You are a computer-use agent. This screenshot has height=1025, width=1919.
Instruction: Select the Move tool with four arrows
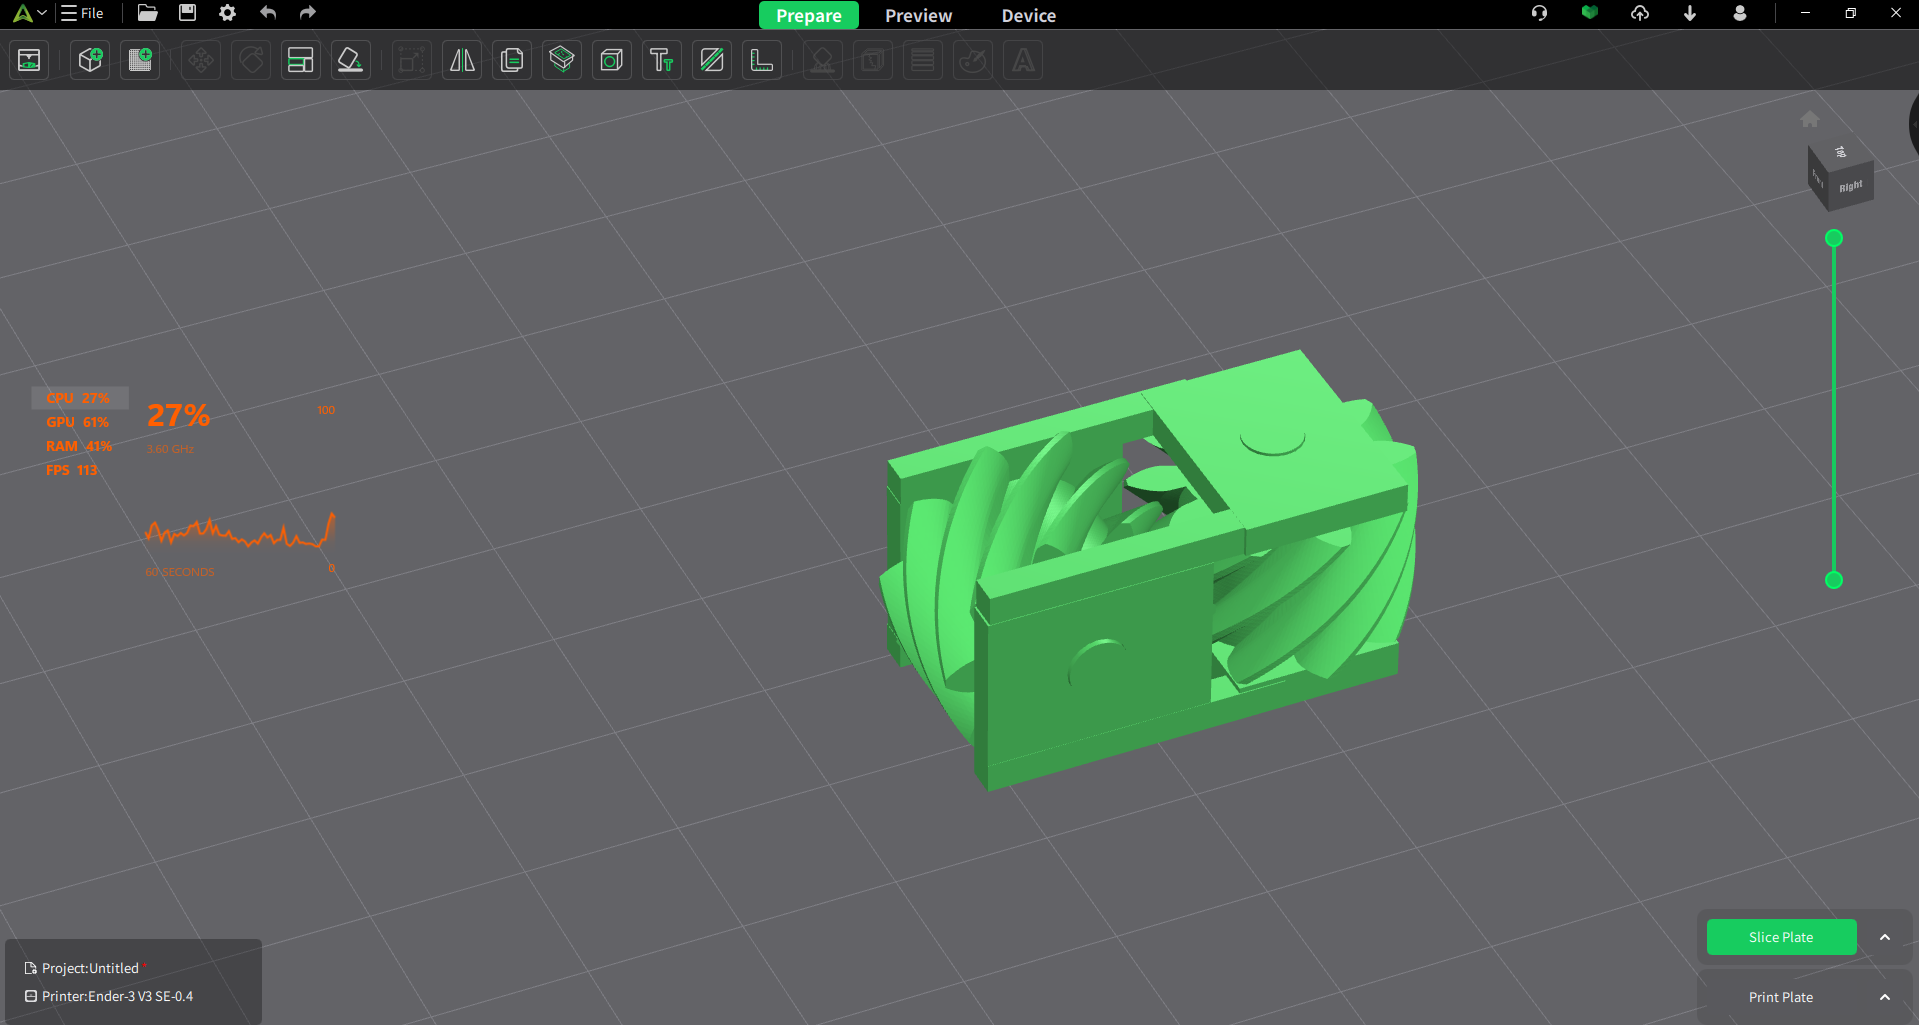pyautogui.click(x=201, y=61)
